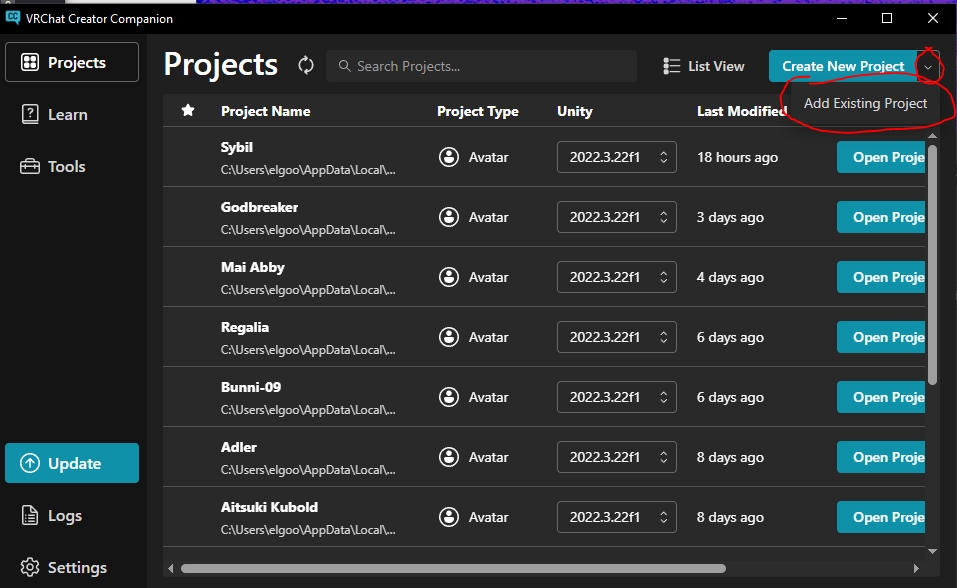Select Add Existing Project menu entry

865,103
